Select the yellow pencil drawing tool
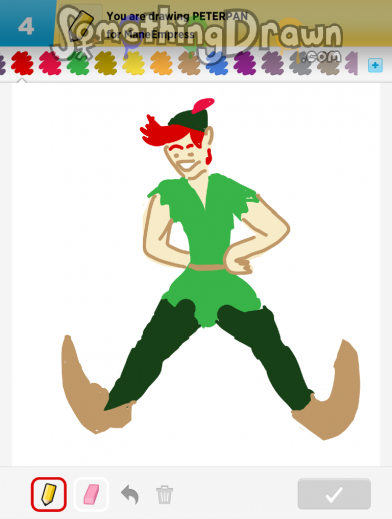This screenshot has width=392, height=519. [x=49, y=494]
